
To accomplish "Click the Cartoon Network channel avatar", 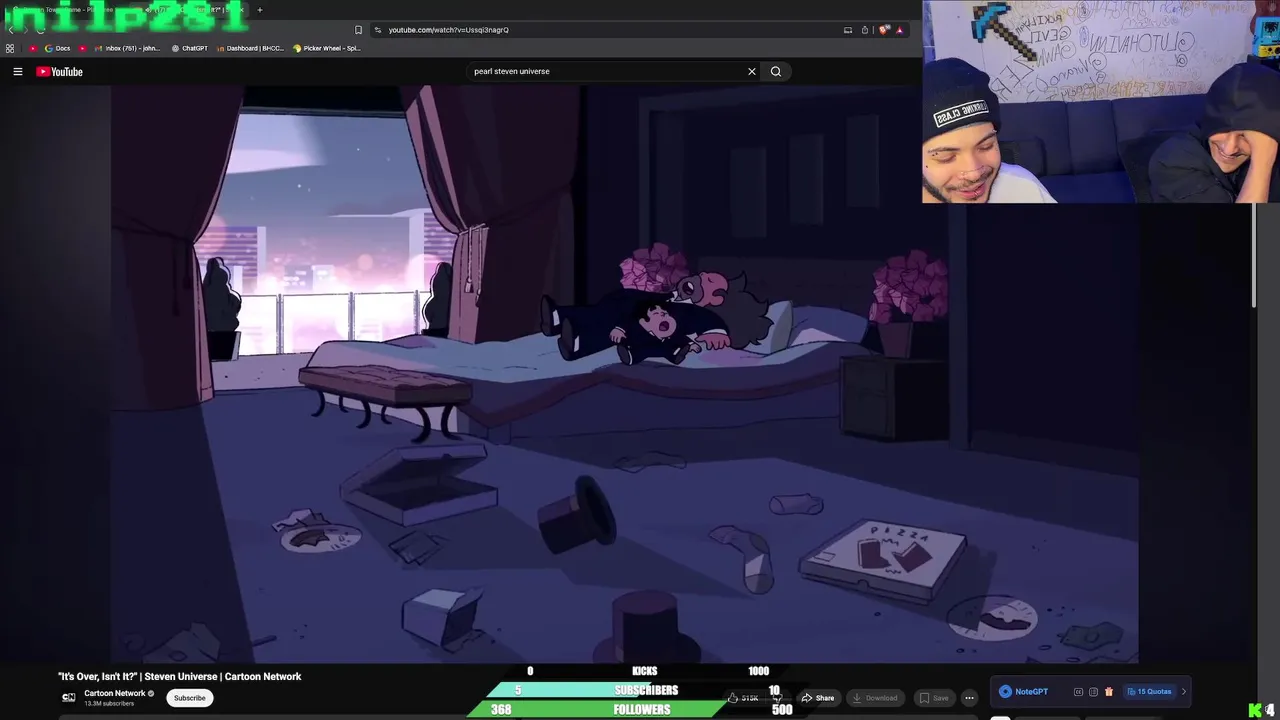I will click(x=68, y=697).
